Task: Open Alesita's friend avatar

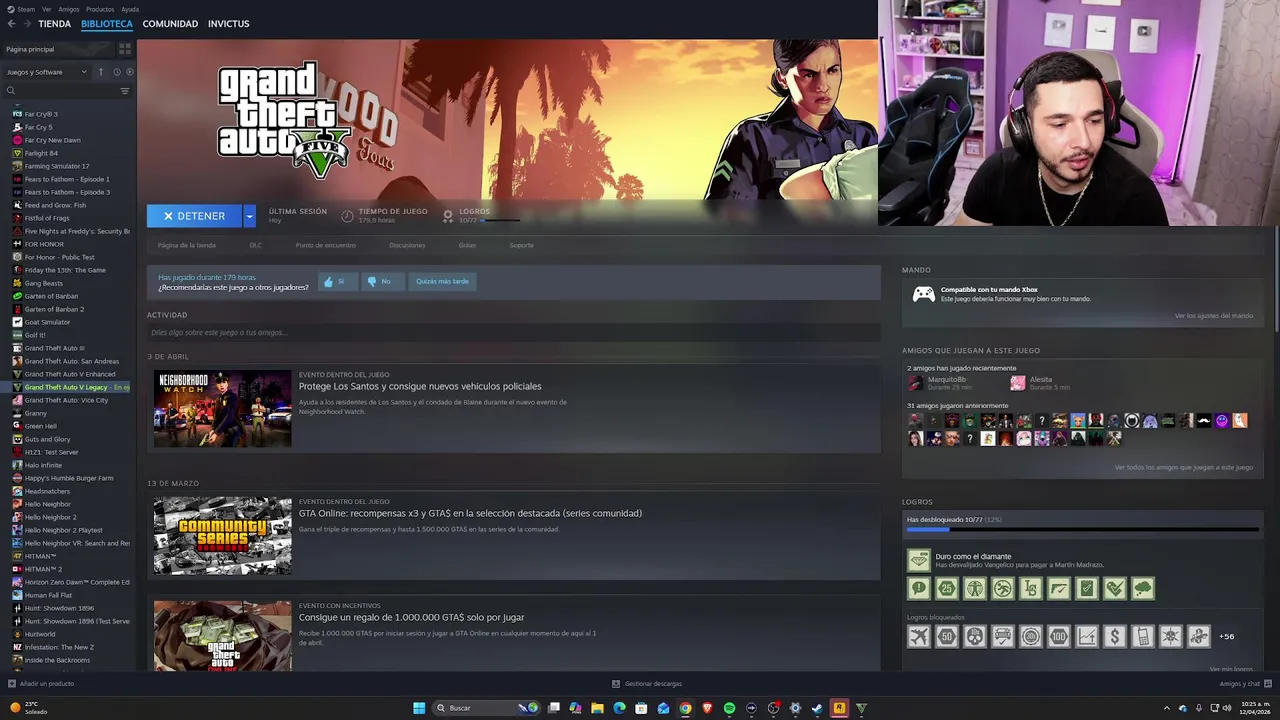Action: pyautogui.click(x=1017, y=383)
